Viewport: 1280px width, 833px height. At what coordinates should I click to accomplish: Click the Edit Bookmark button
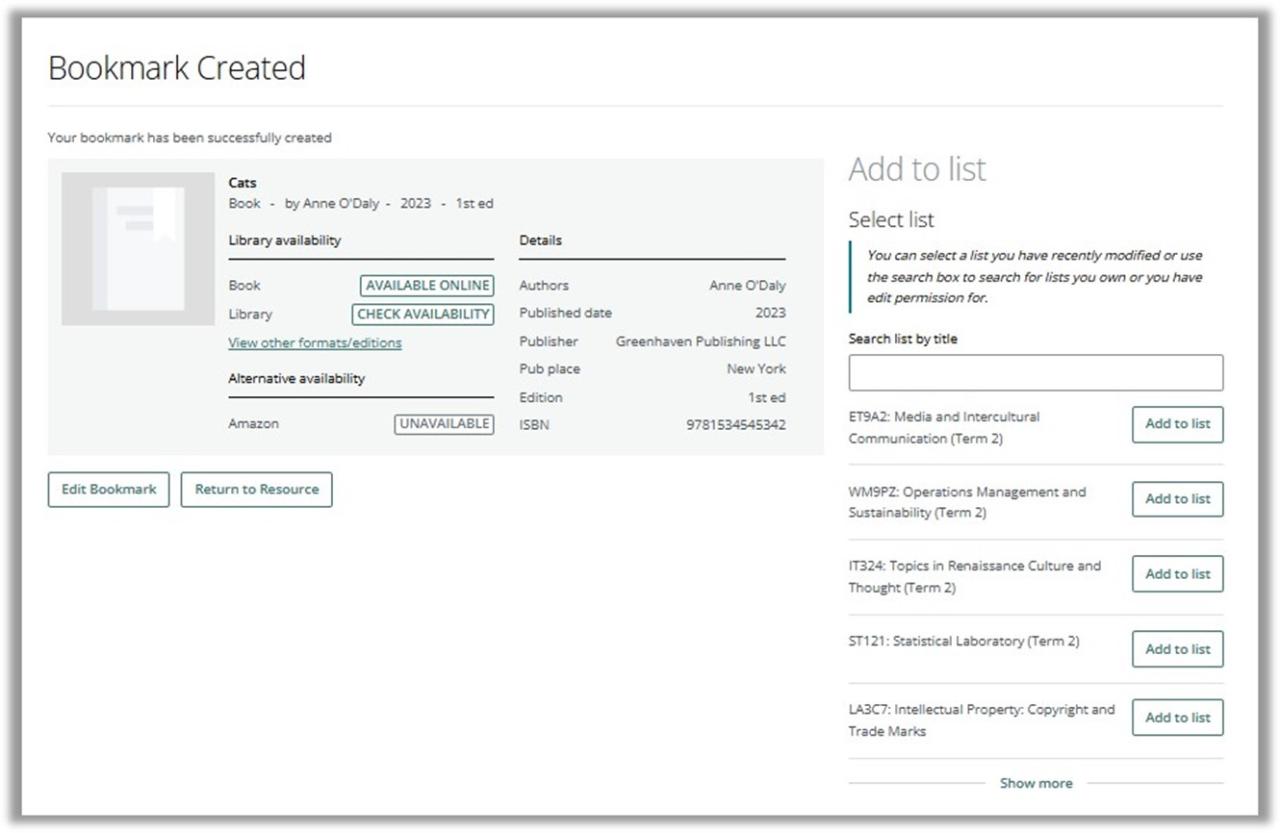[108, 489]
